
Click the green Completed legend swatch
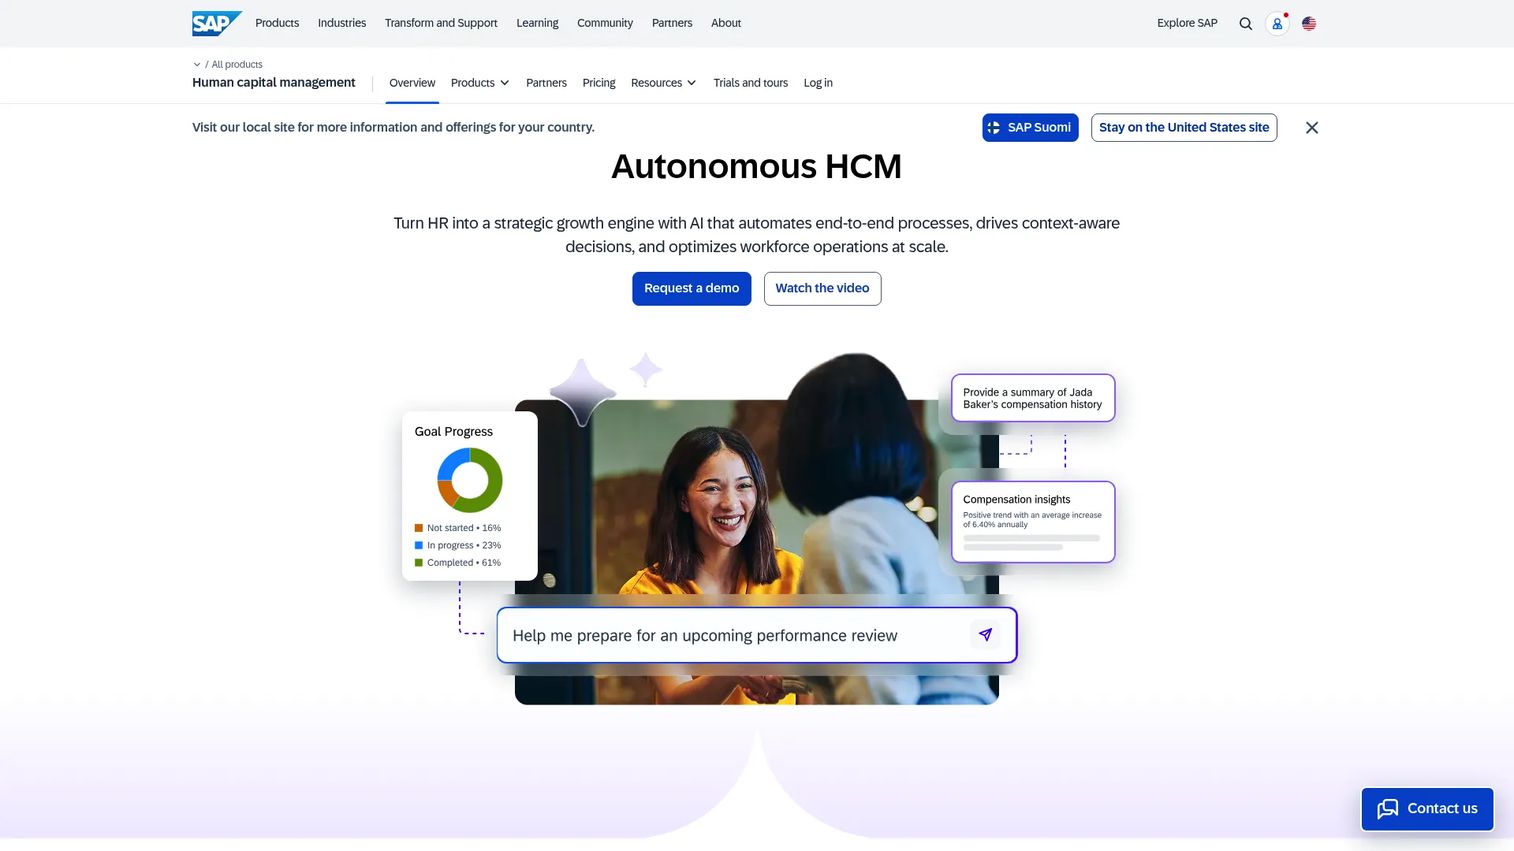pyautogui.click(x=419, y=562)
